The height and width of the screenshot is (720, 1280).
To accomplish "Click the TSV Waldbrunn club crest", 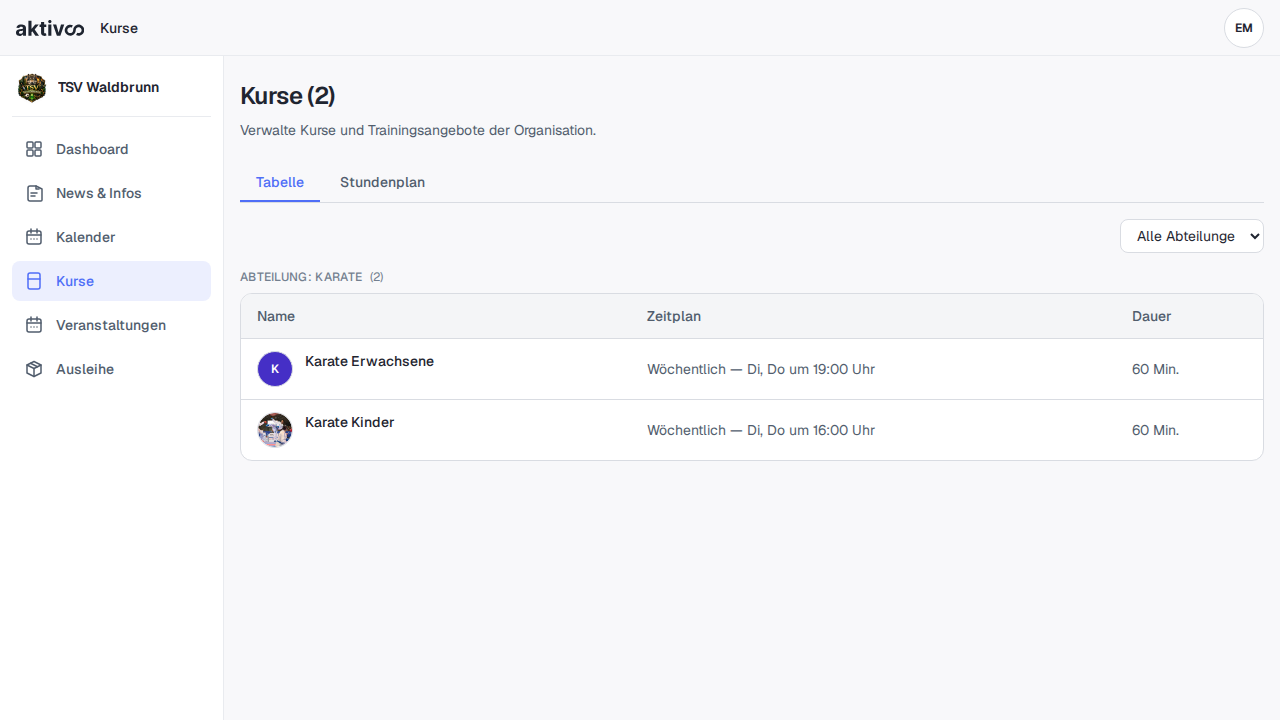I will pyautogui.click(x=32, y=88).
